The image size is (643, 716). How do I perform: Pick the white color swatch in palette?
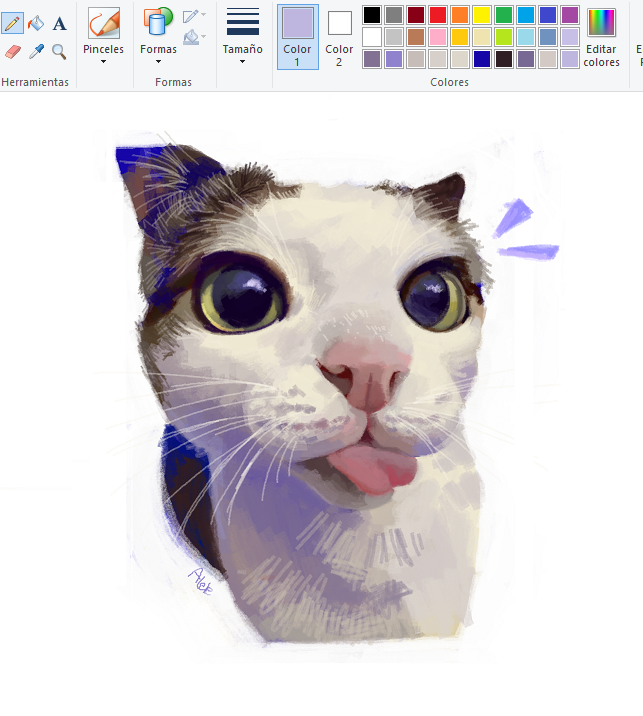click(x=372, y=37)
